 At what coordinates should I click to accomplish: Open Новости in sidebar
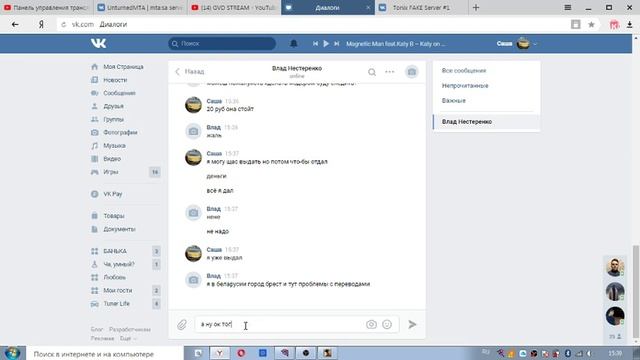pos(115,80)
